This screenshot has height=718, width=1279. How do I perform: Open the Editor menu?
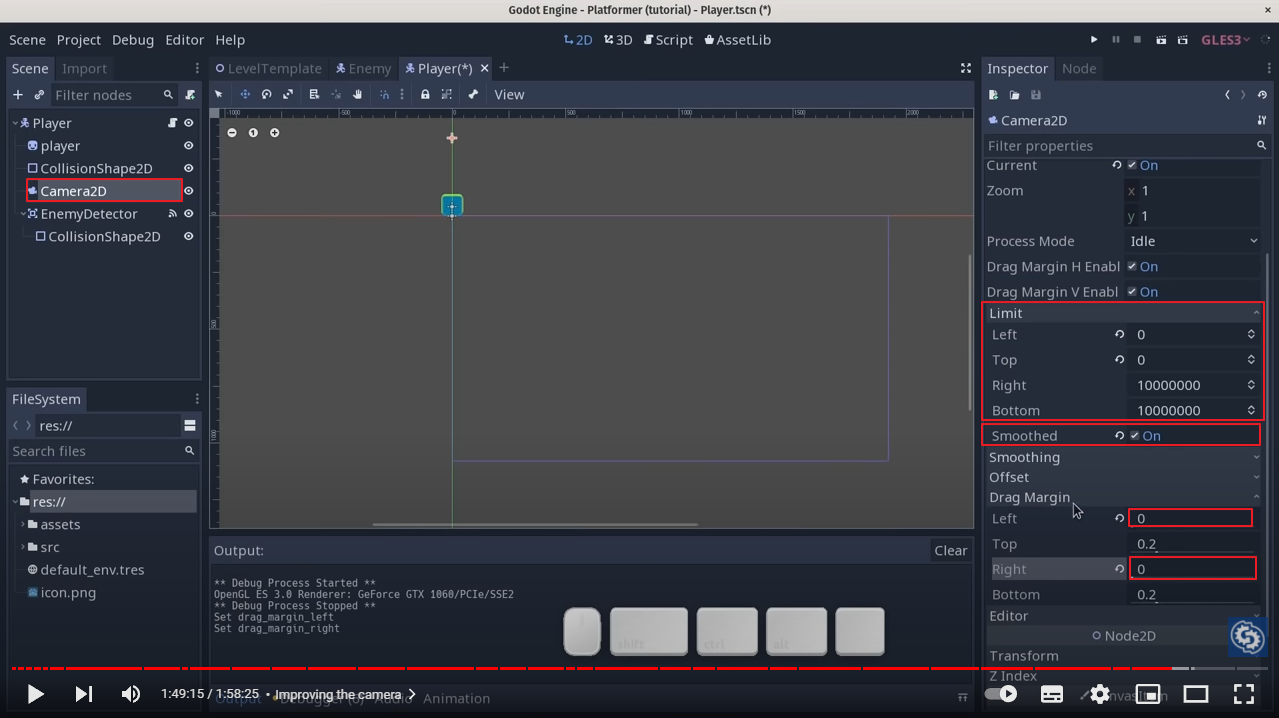pyautogui.click(x=185, y=40)
